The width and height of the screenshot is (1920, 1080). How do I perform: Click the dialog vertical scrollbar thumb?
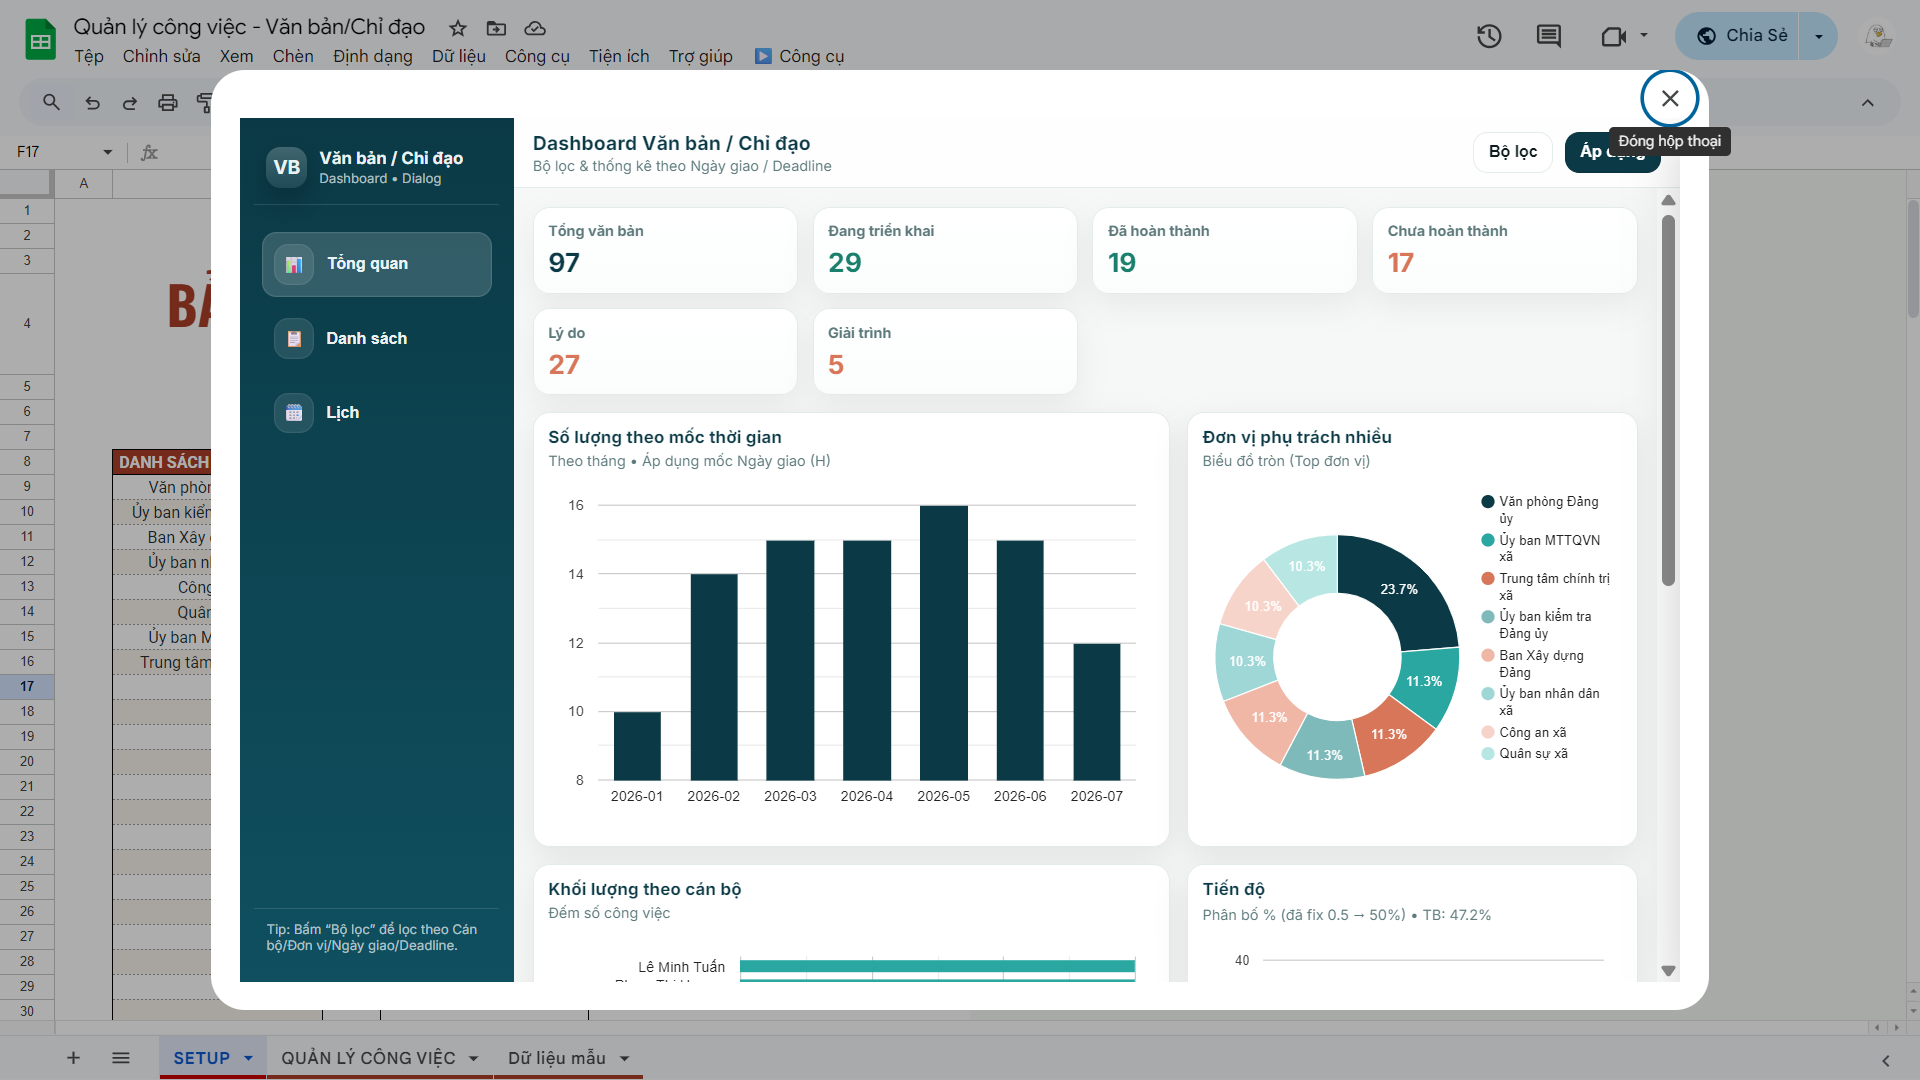point(1668,400)
